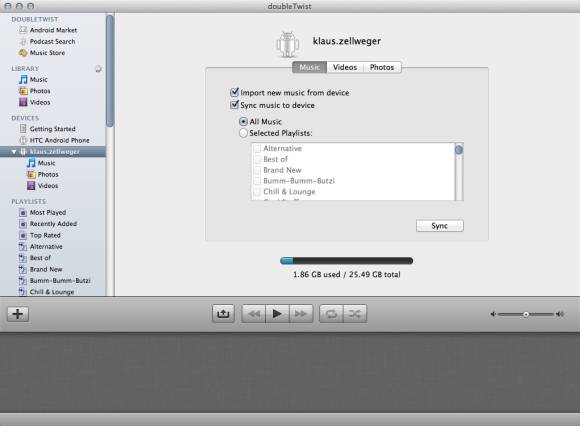This screenshot has width=580, height=426.
Task: Click the playlist list scrollbar thumb
Action: (x=459, y=150)
